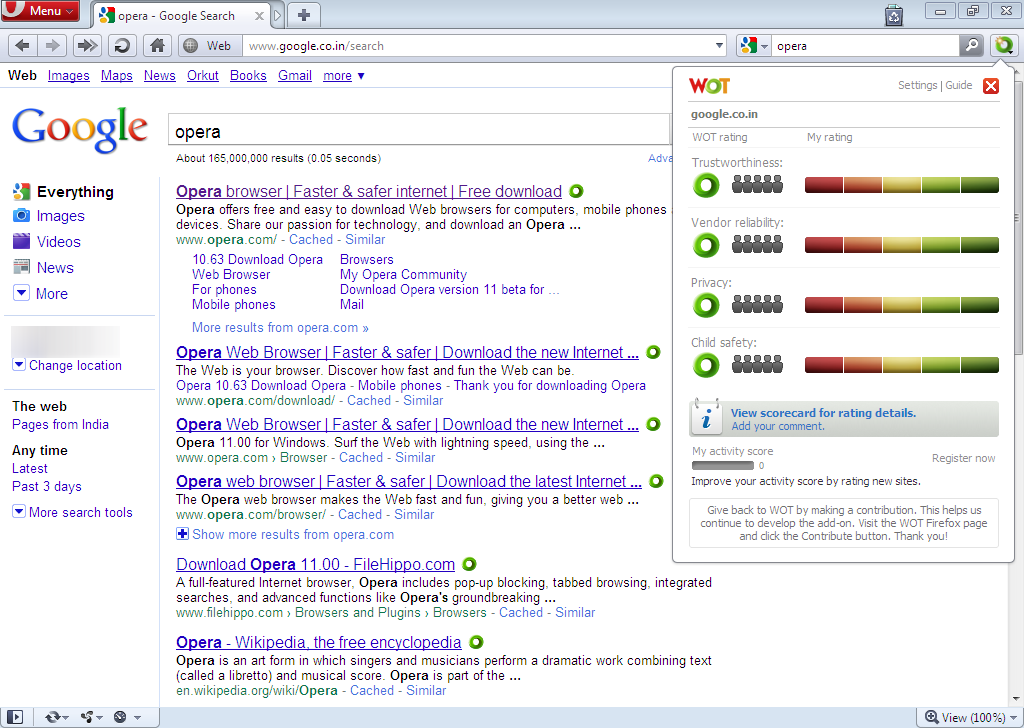Set my Trustworthiness rating on color bar
Image resolution: width=1024 pixels, height=728 pixels.
pyautogui.click(x=901, y=185)
